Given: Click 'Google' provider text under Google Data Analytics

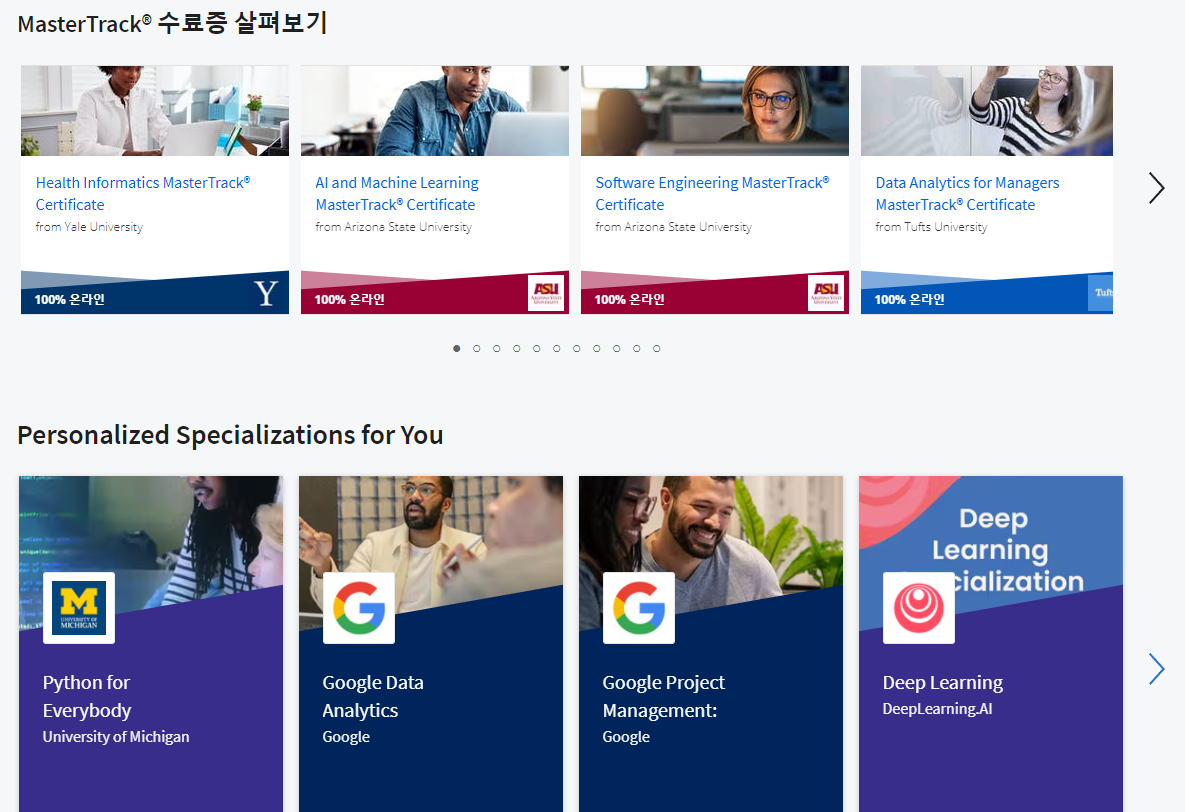Looking at the screenshot, I should pos(346,736).
